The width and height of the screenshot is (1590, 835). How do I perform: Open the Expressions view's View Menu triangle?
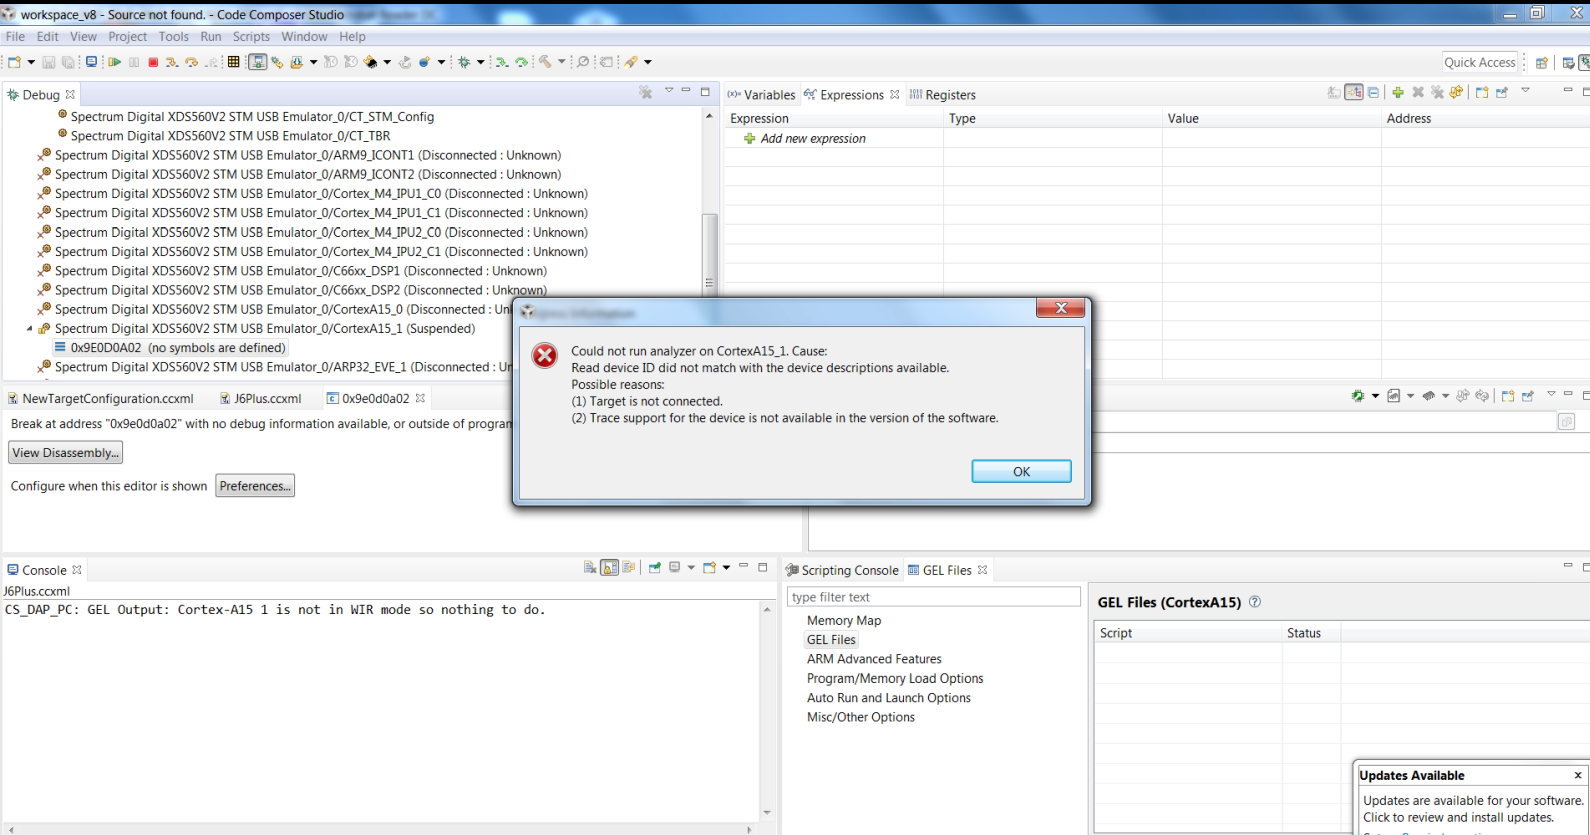[x=1526, y=91]
